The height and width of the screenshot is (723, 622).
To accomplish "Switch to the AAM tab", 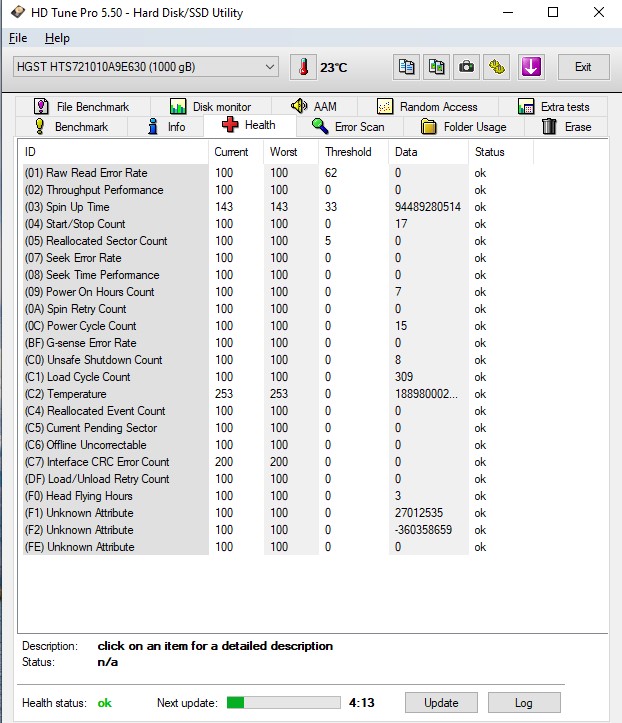I will pos(314,107).
